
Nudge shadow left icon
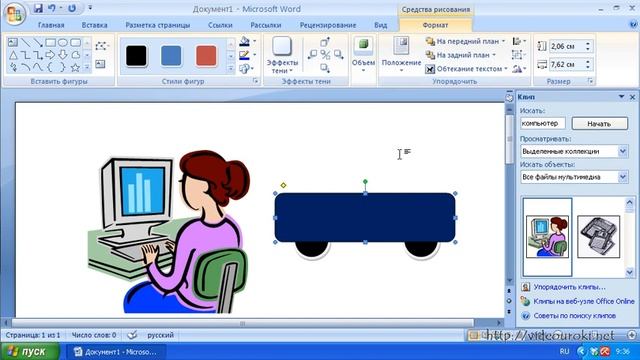click(312, 54)
